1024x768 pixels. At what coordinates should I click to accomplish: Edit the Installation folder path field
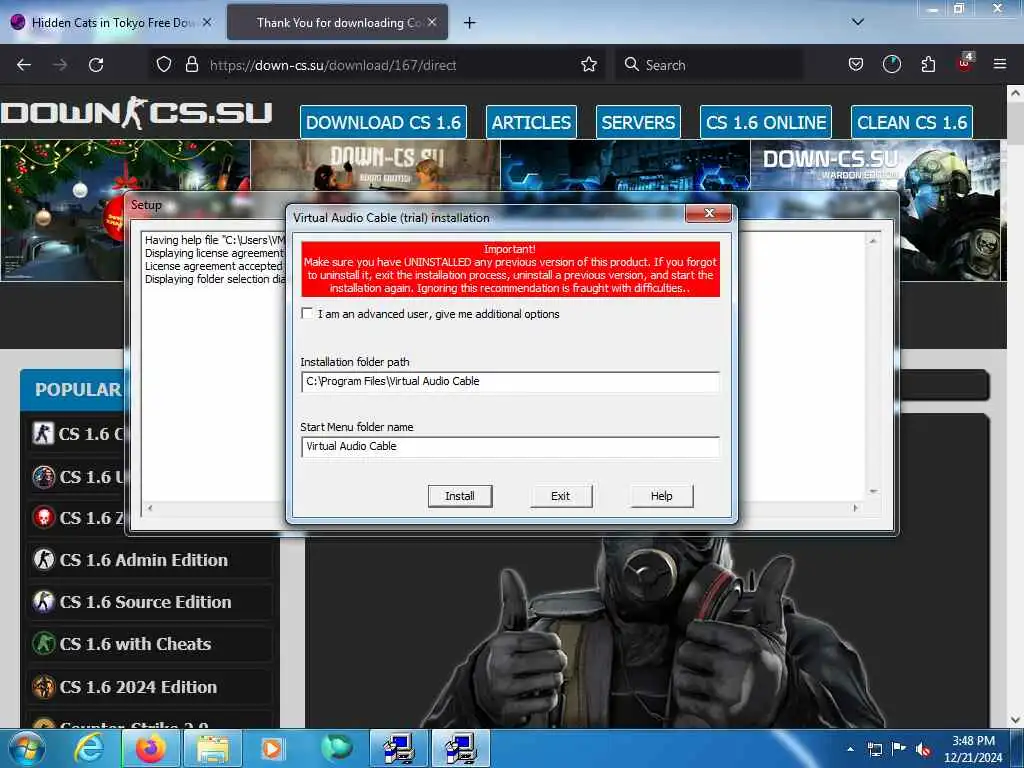(510, 381)
